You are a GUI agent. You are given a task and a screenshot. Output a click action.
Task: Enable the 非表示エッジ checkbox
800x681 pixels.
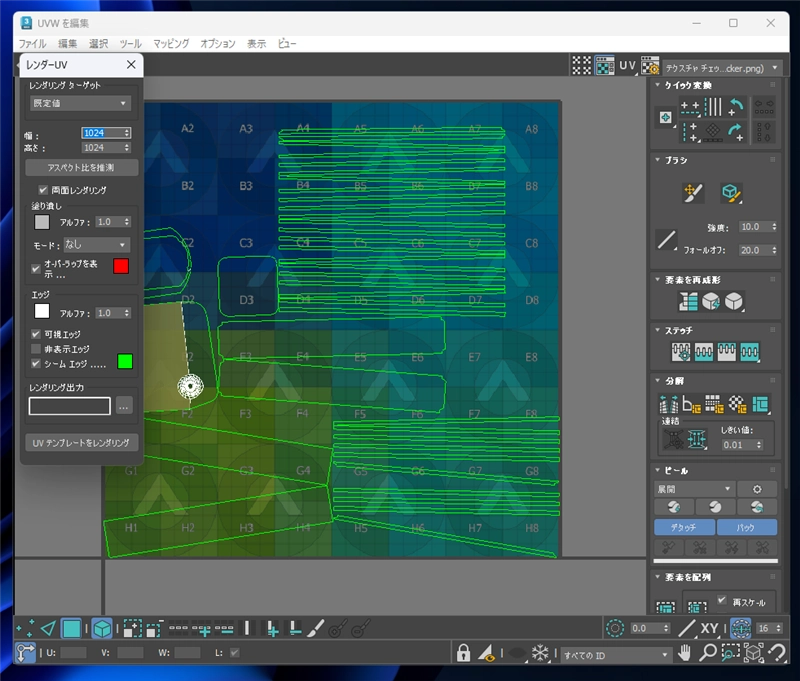click(36, 348)
